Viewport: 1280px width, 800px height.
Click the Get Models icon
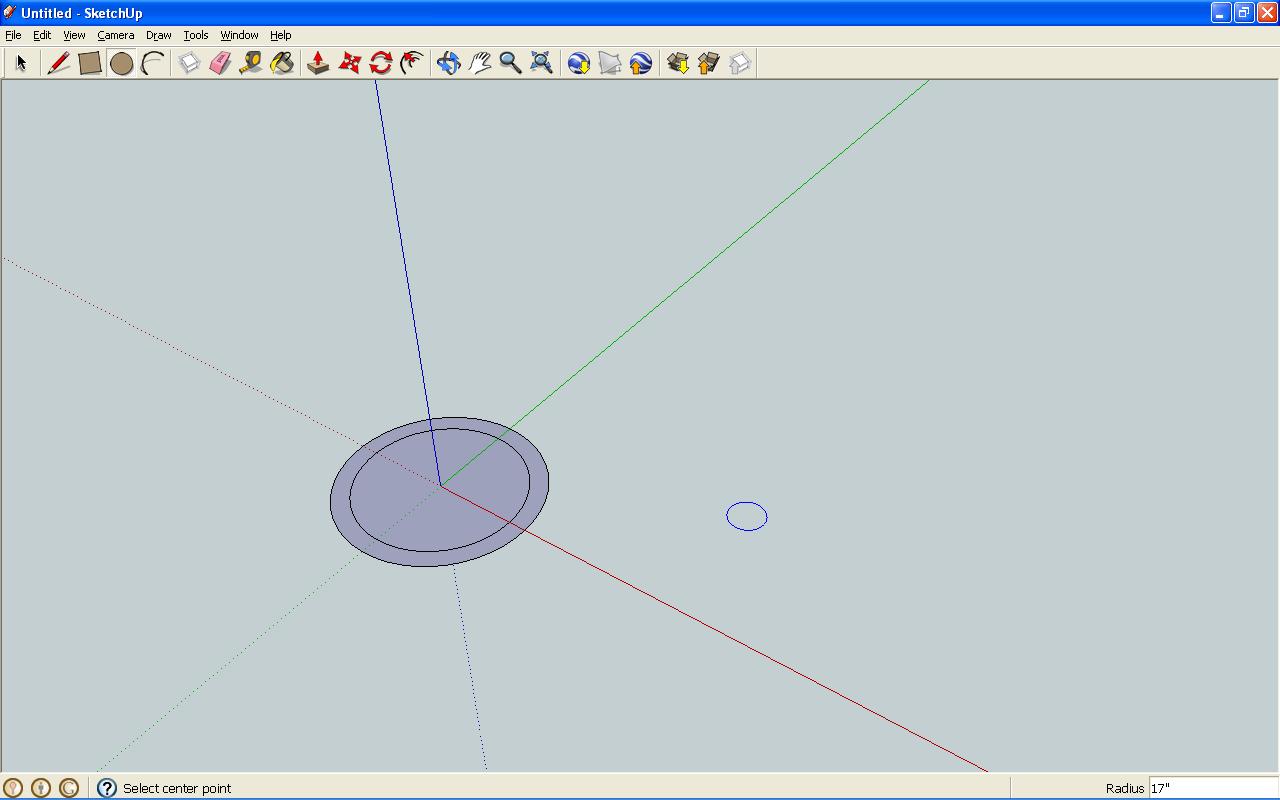point(677,63)
